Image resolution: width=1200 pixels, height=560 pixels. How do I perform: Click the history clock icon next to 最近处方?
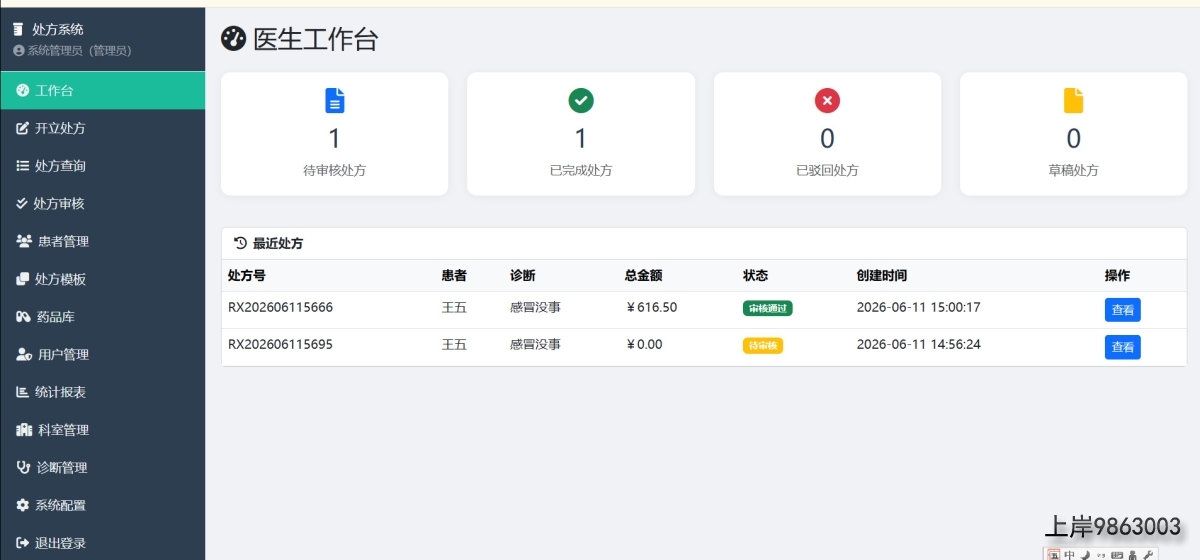[x=240, y=243]
